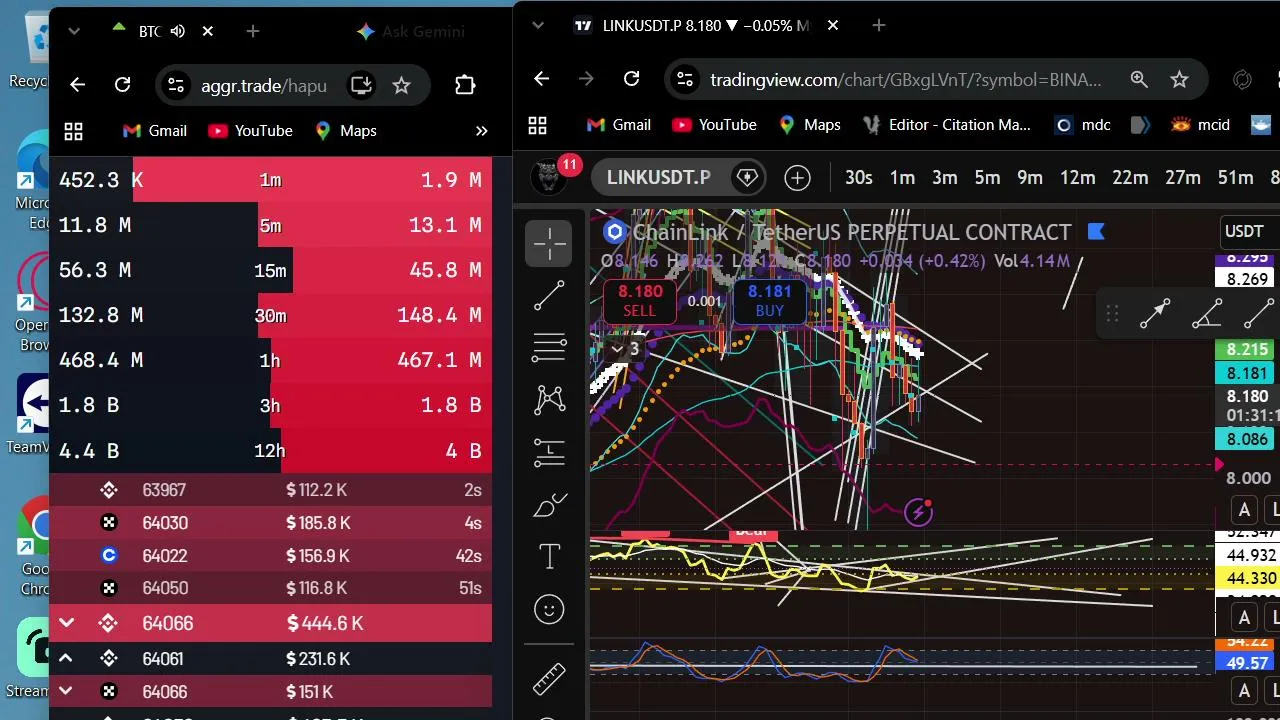Open zoom magnifier in TradingView address bar

(1139, 79)
